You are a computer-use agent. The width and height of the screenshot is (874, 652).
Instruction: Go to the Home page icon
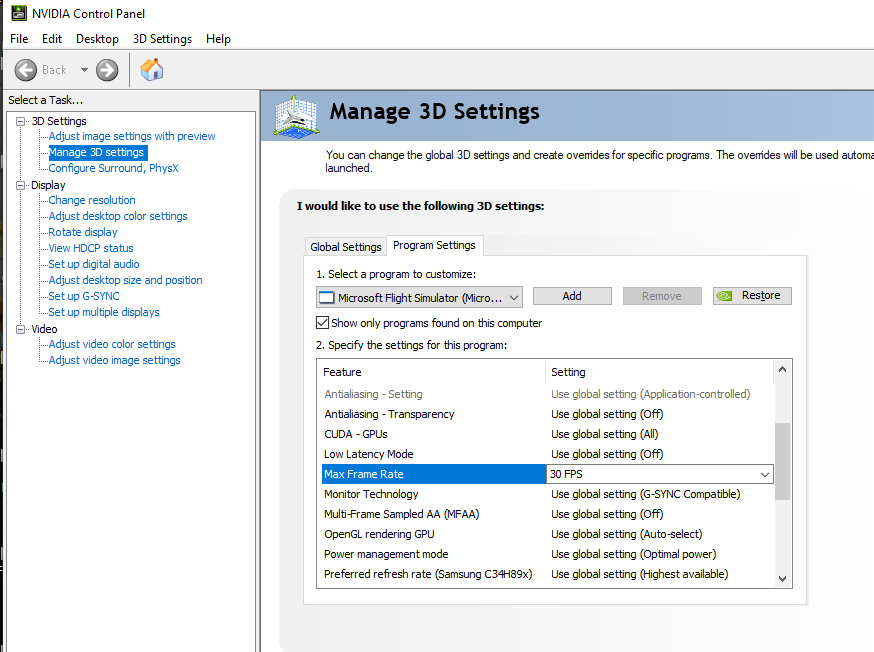[152, 70]
